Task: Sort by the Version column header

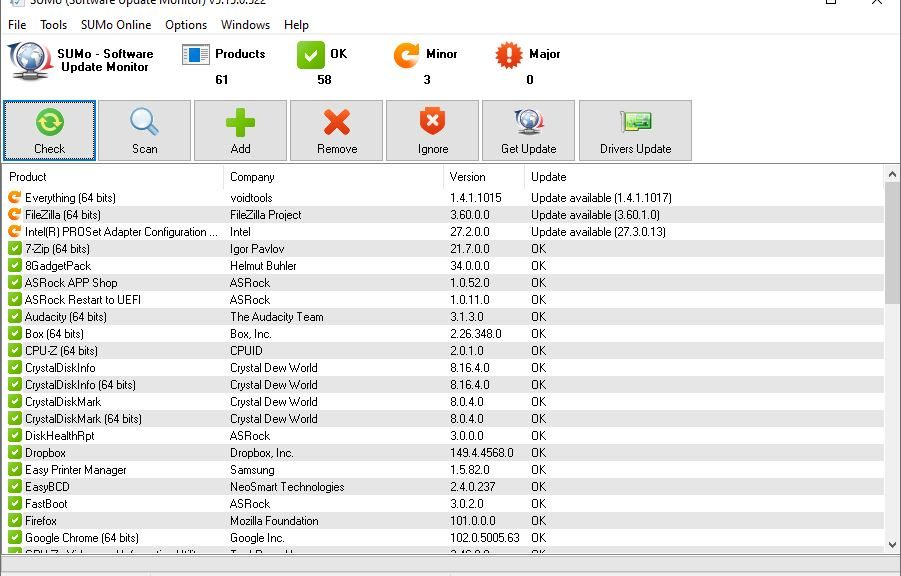Action: [x=484, y=177]
